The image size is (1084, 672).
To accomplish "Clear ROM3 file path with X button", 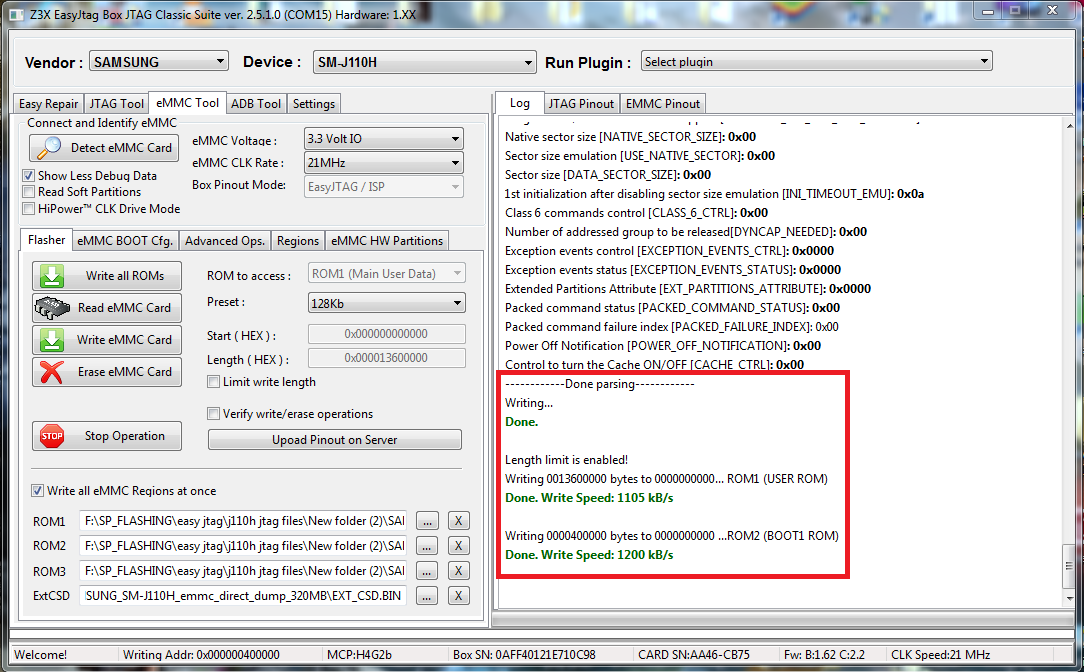I will (458, 570).
